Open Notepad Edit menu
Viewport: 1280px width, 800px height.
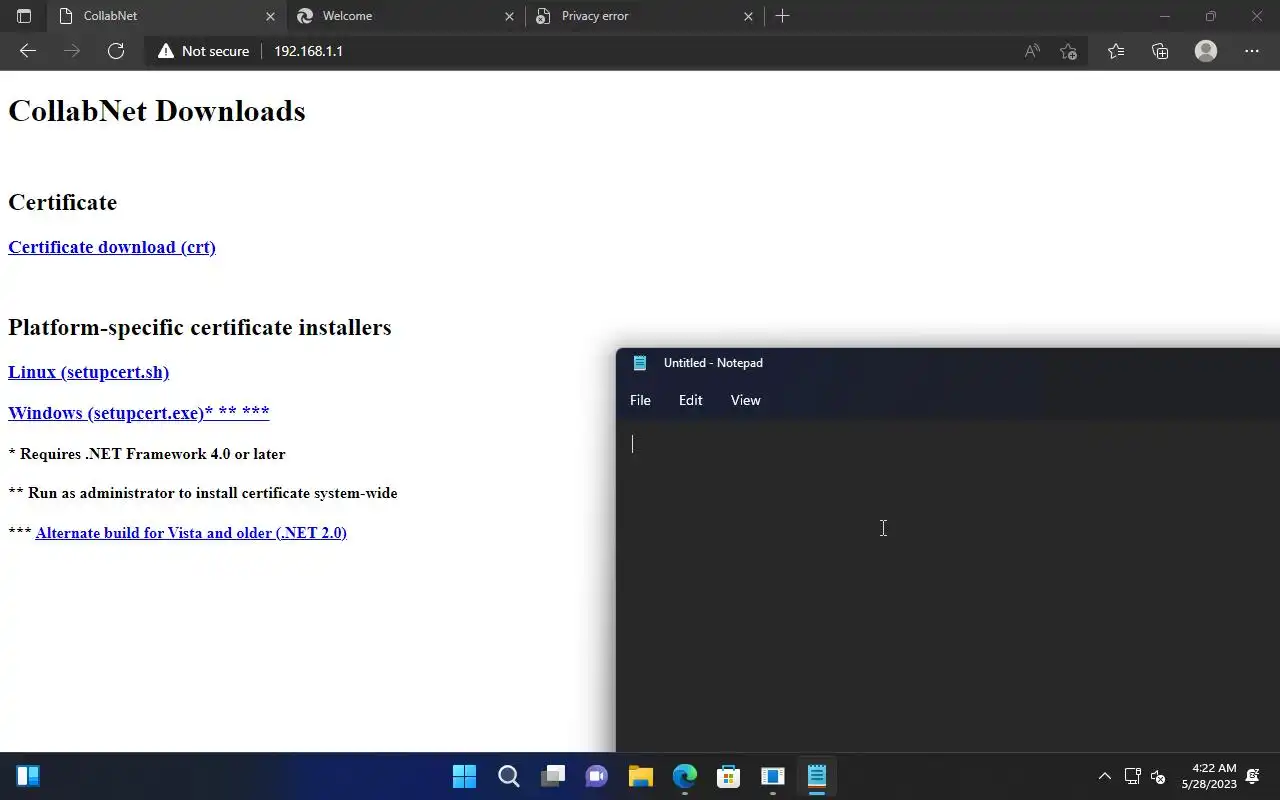tap(690, 400)
